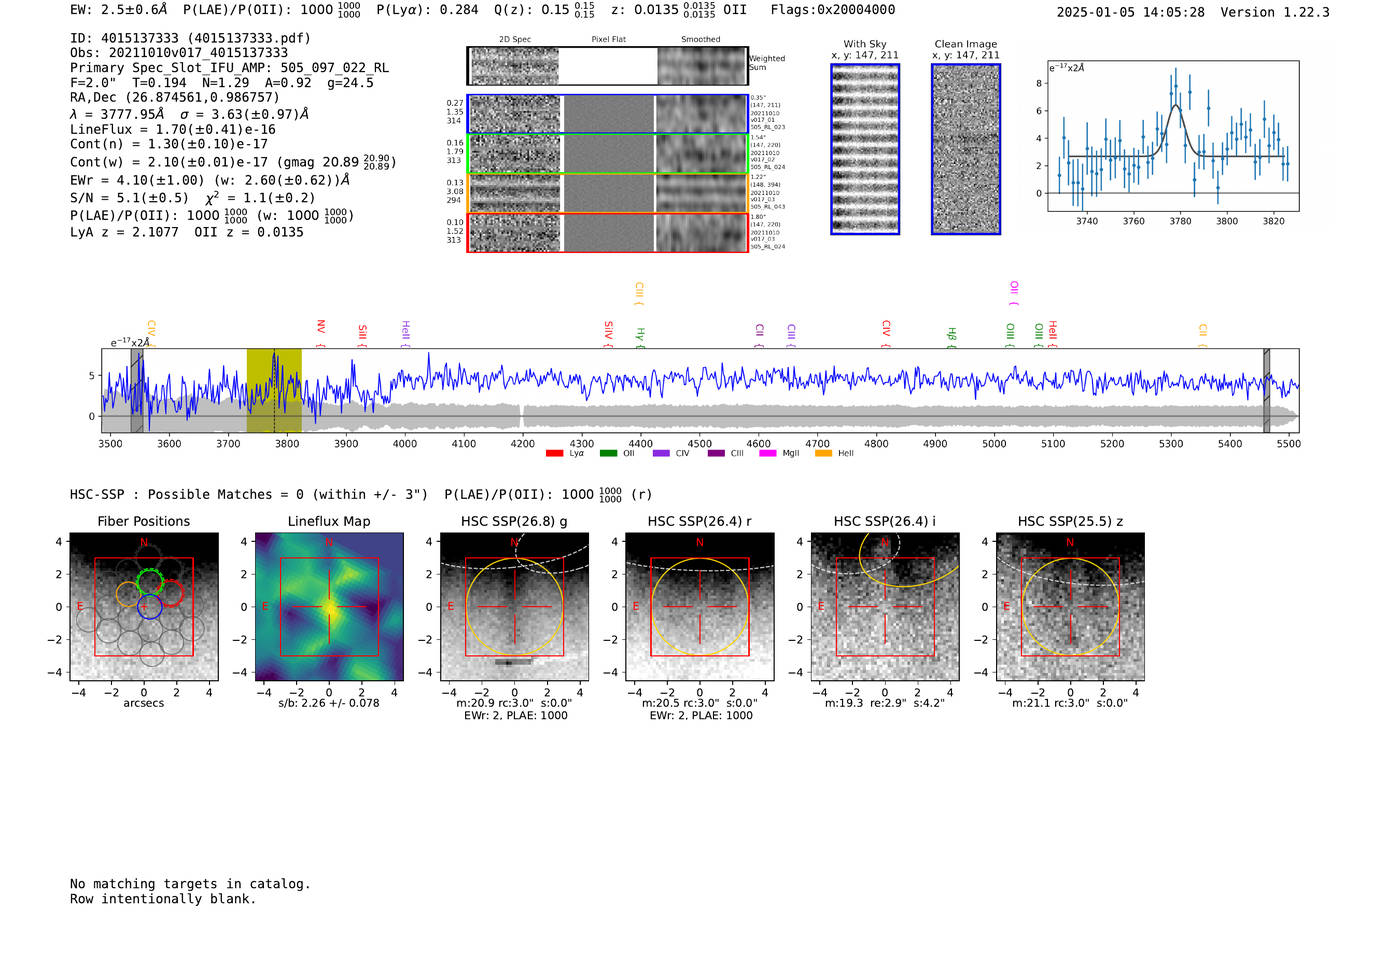Select the red NV line marker
1400x953 pixels.
(321, 331)
